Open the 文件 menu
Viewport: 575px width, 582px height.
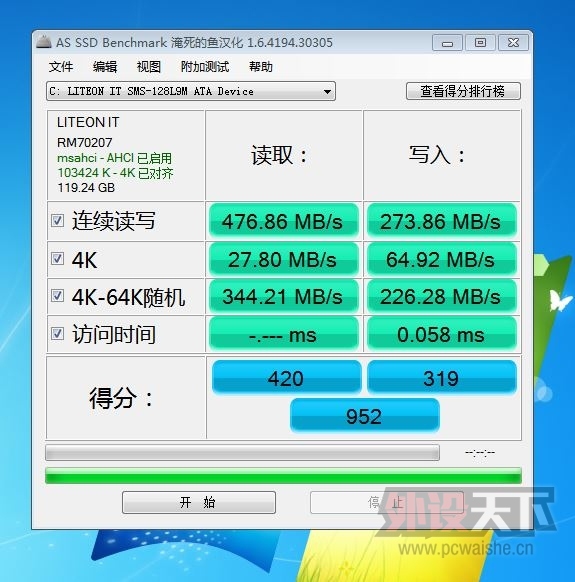click(61, 67)
